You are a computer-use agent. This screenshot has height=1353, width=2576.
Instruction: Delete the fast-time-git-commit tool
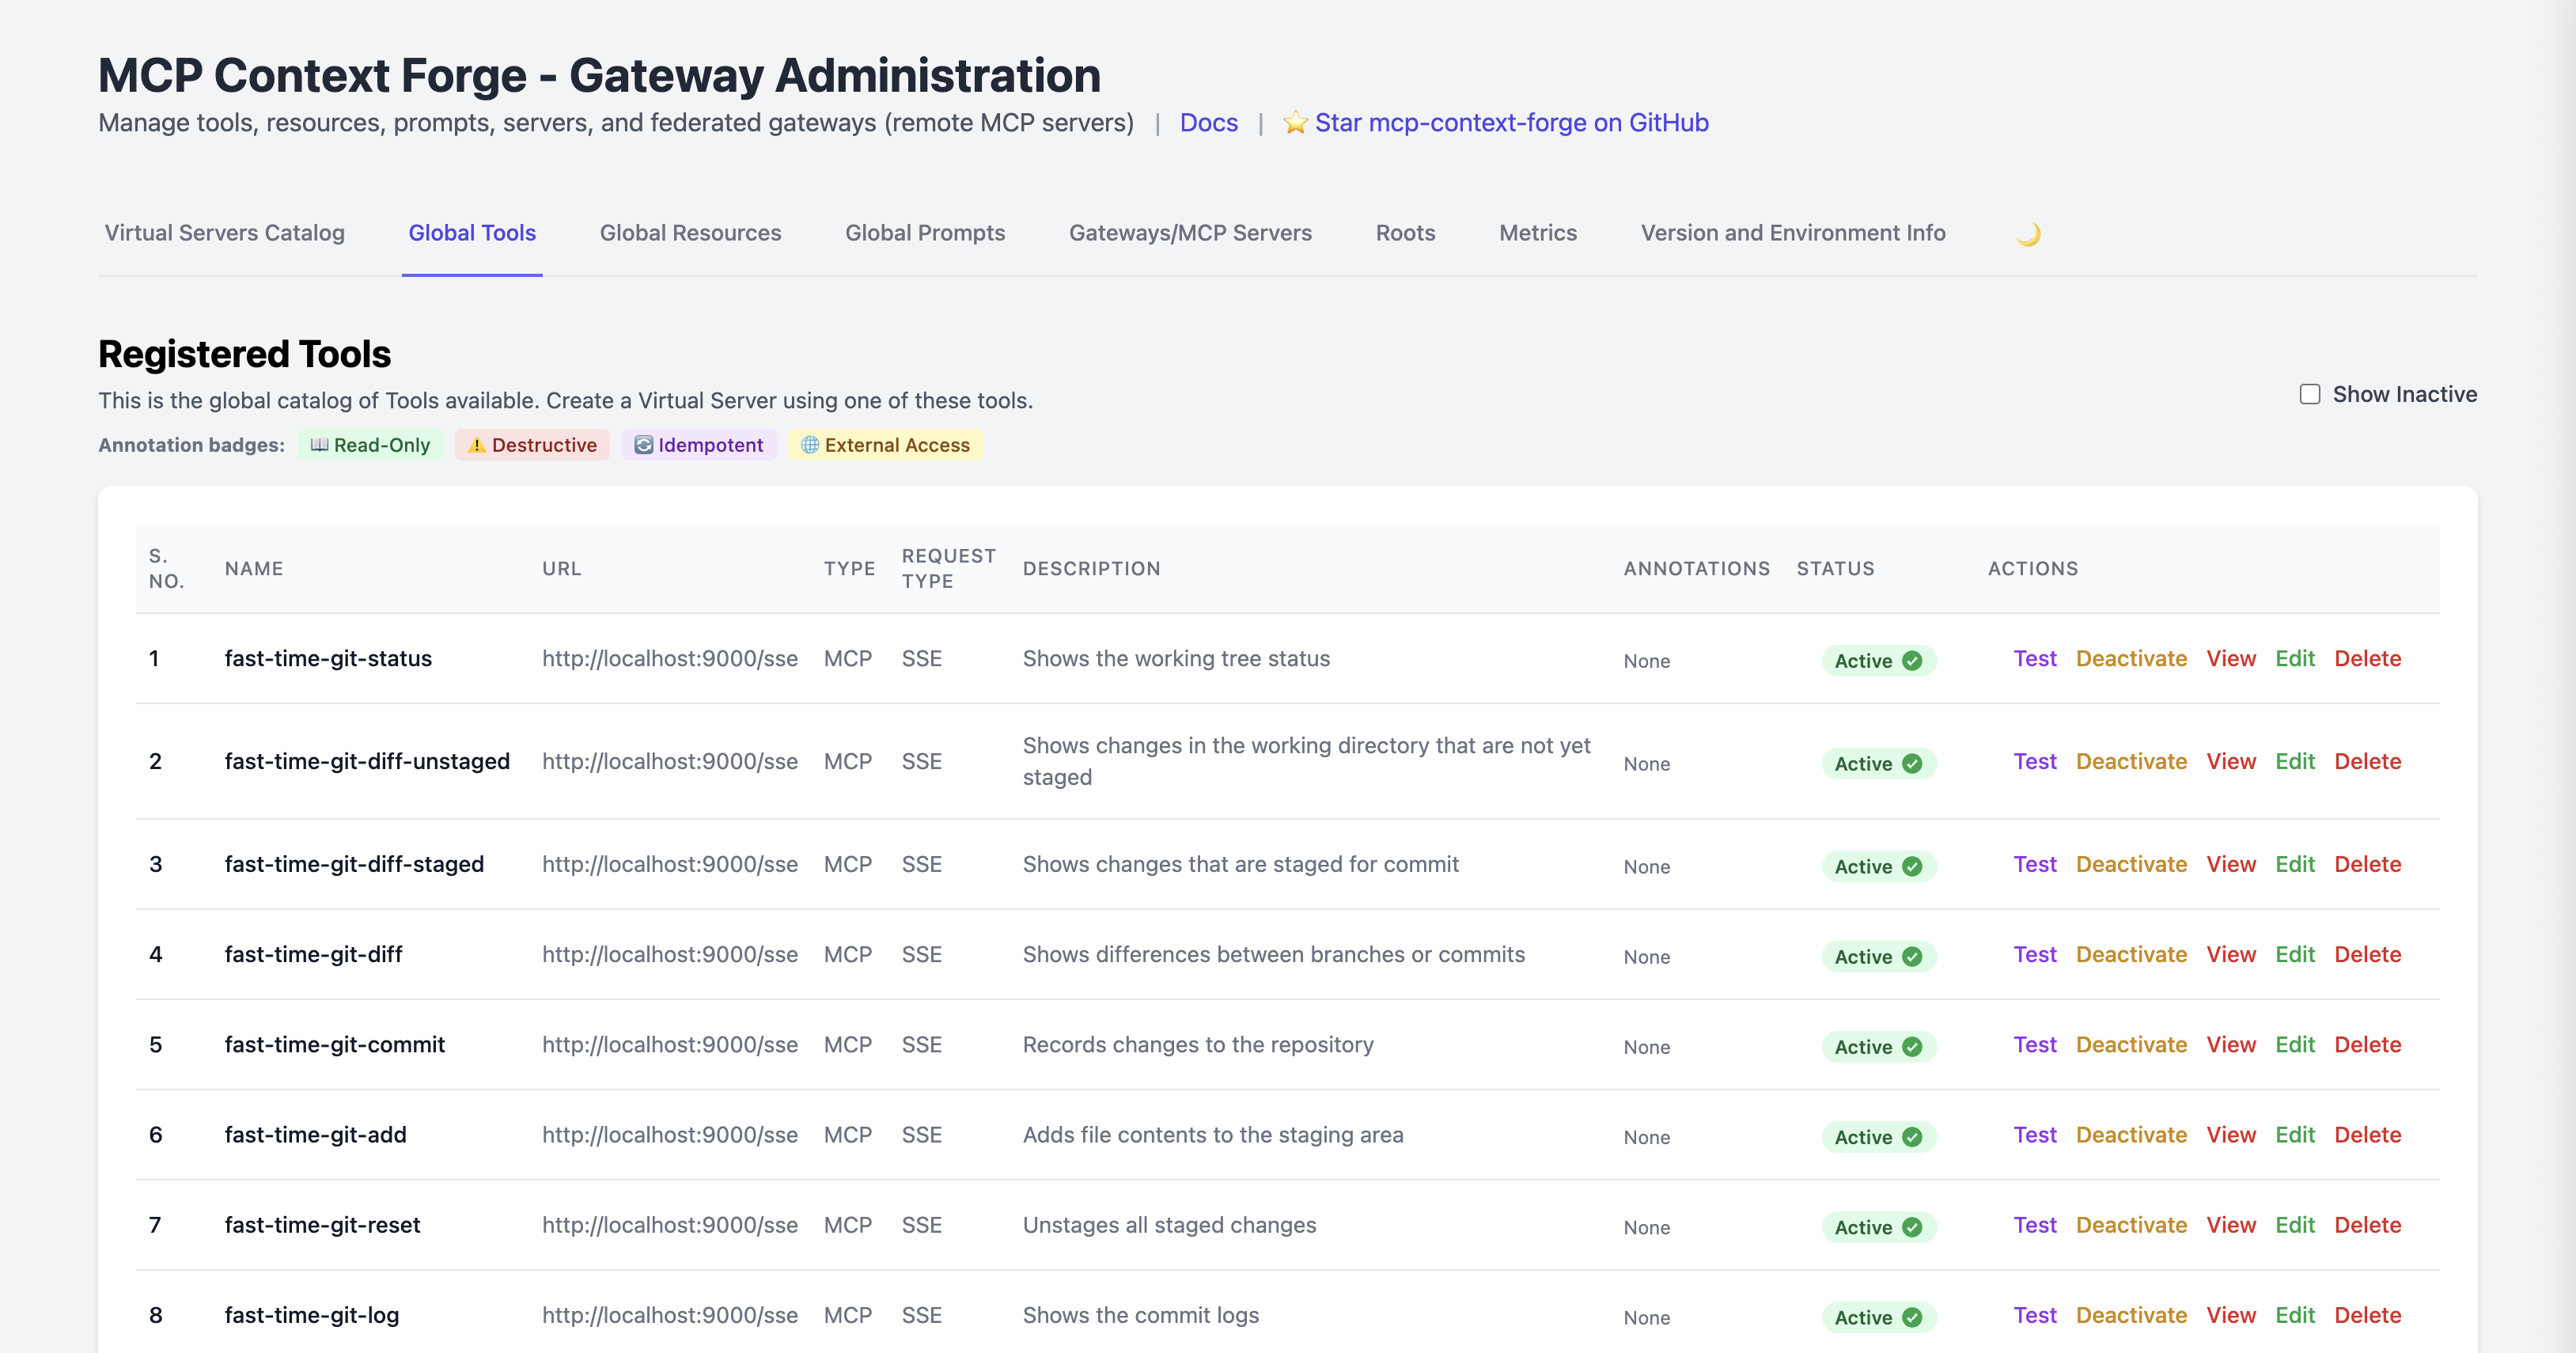click(x=2368, y=1044)
